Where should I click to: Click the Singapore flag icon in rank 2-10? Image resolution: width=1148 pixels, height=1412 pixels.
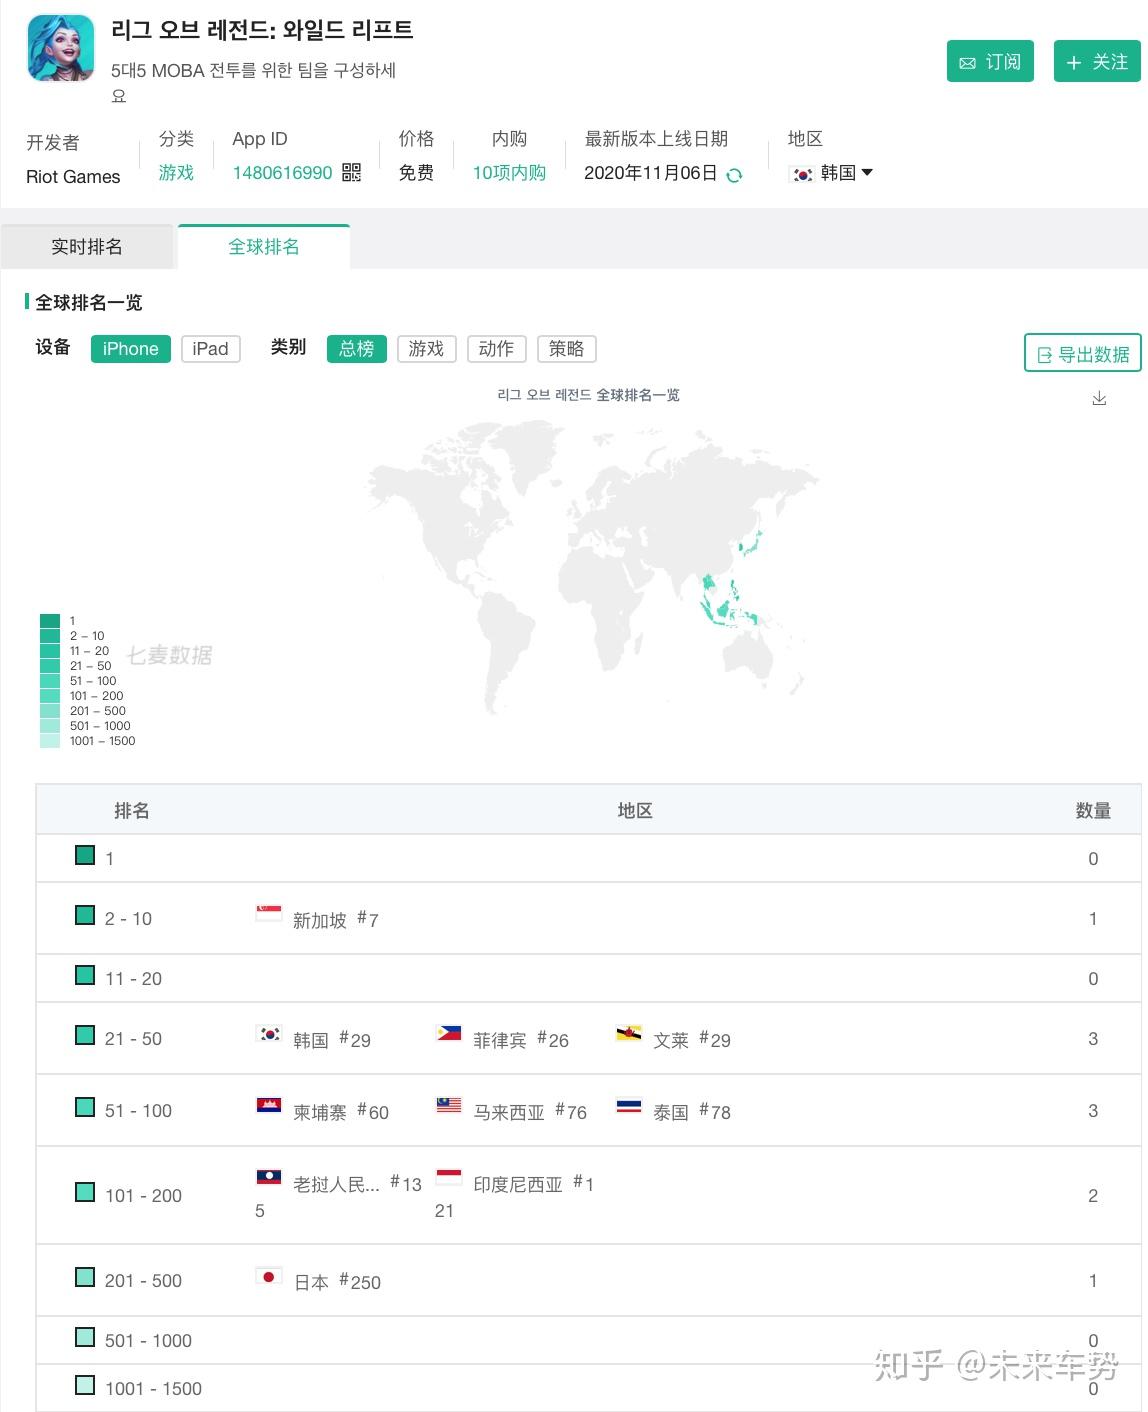coord(268,913)
